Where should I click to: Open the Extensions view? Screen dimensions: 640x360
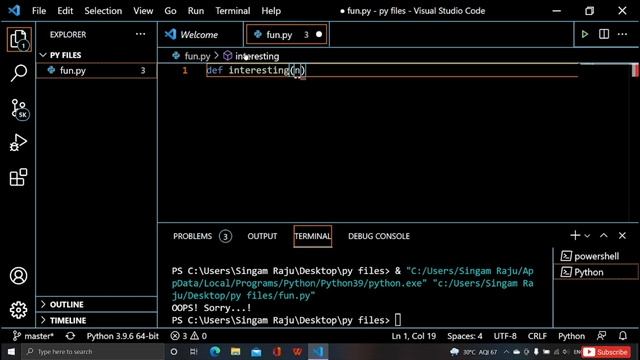coord(18,177)
